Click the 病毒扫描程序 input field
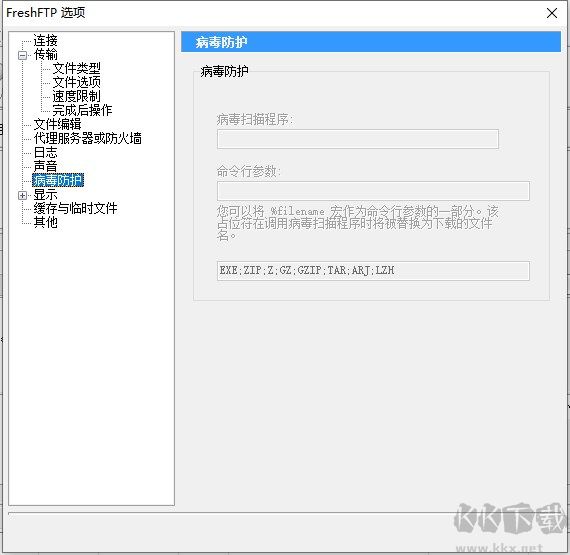Screen dimensions: 570x555 coord(358,139)
